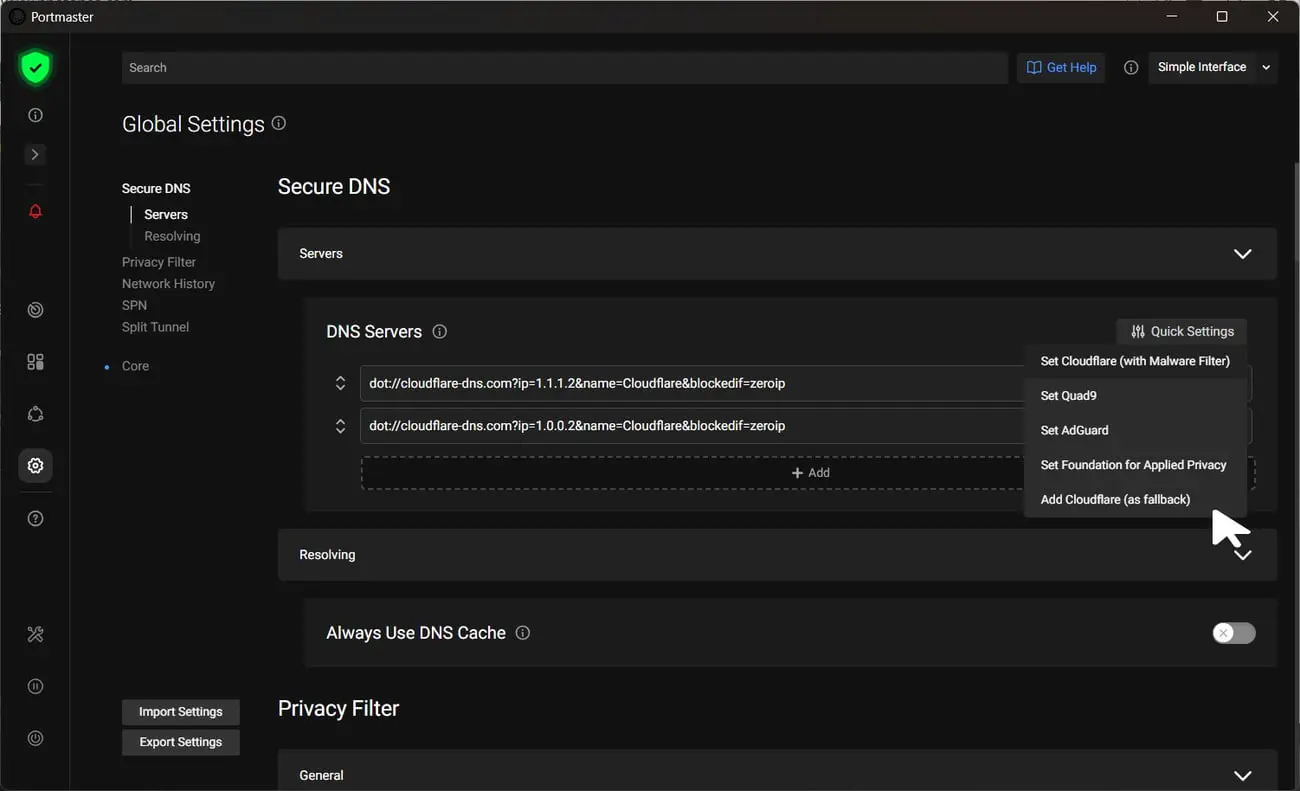Go to Network History in settings navigation
The image size is (1300, 791).
click(168, 284)
